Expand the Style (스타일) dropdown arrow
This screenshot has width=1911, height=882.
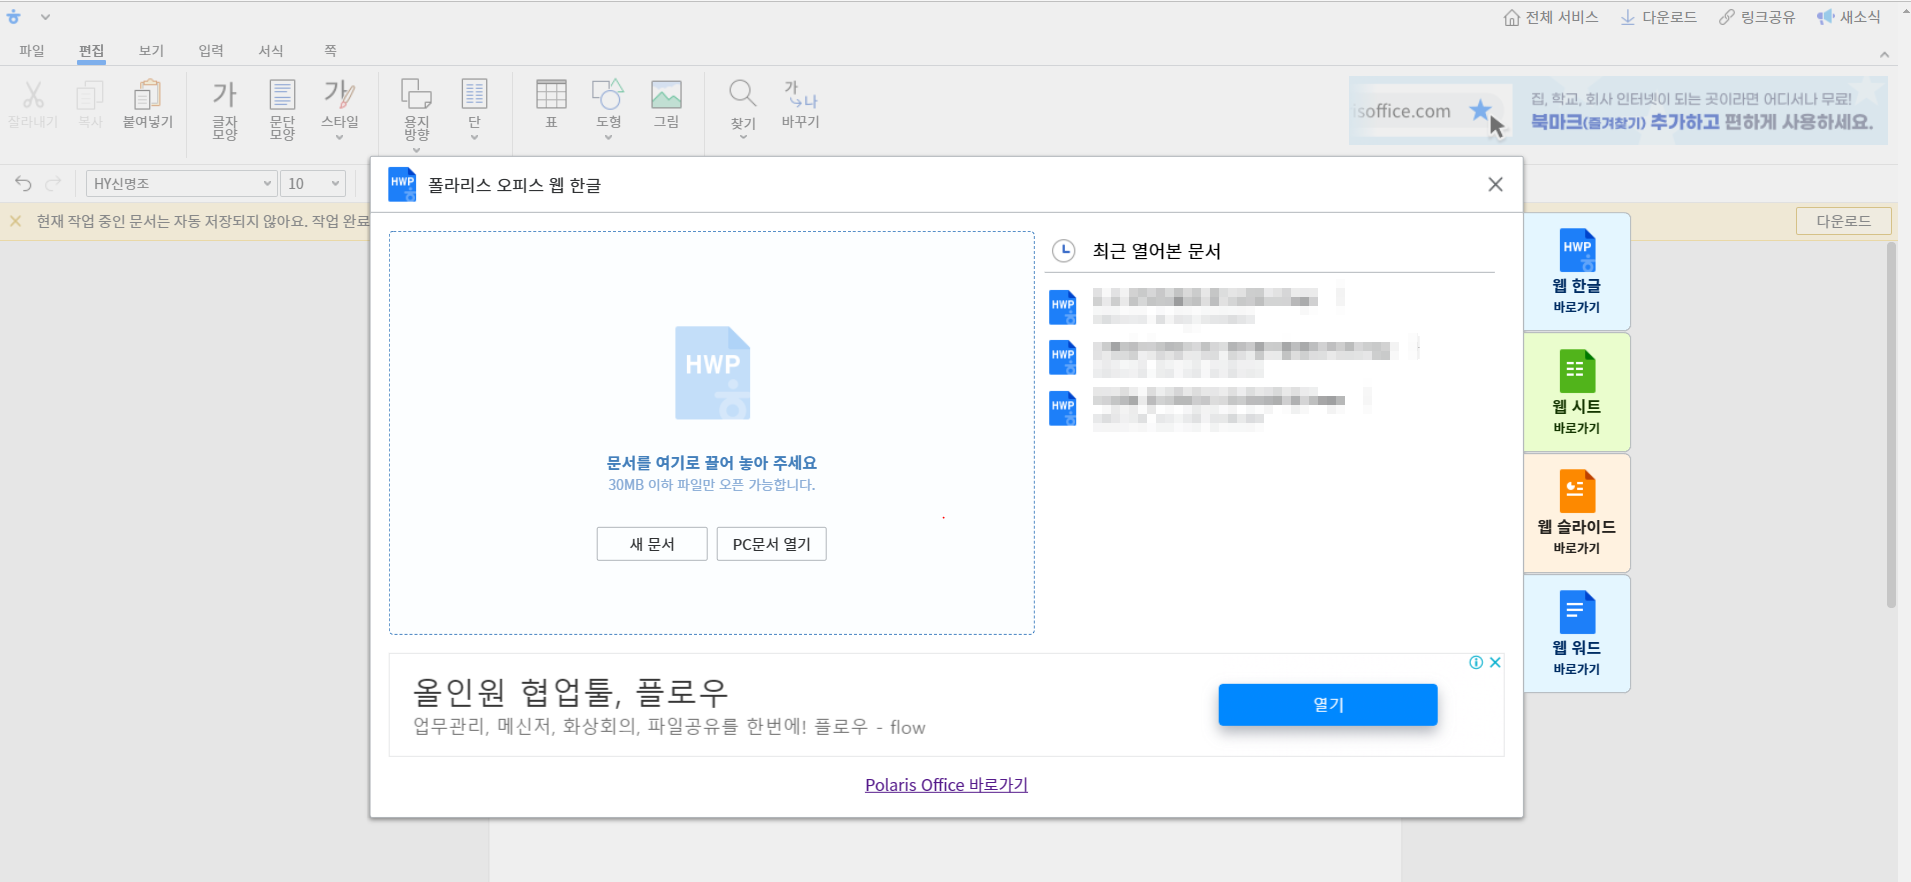pos(340,137)
